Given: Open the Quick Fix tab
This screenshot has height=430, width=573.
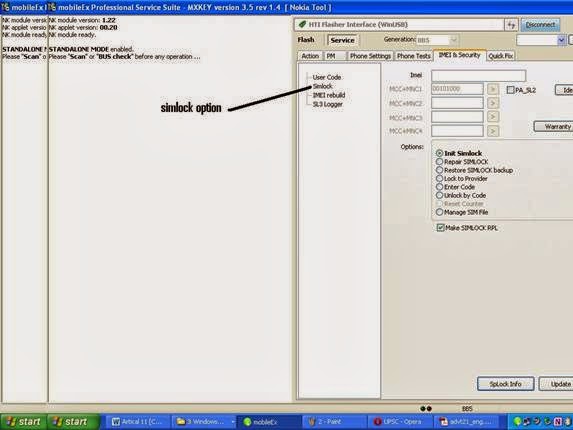Looking at the screenshot, I should pos(501,56).
